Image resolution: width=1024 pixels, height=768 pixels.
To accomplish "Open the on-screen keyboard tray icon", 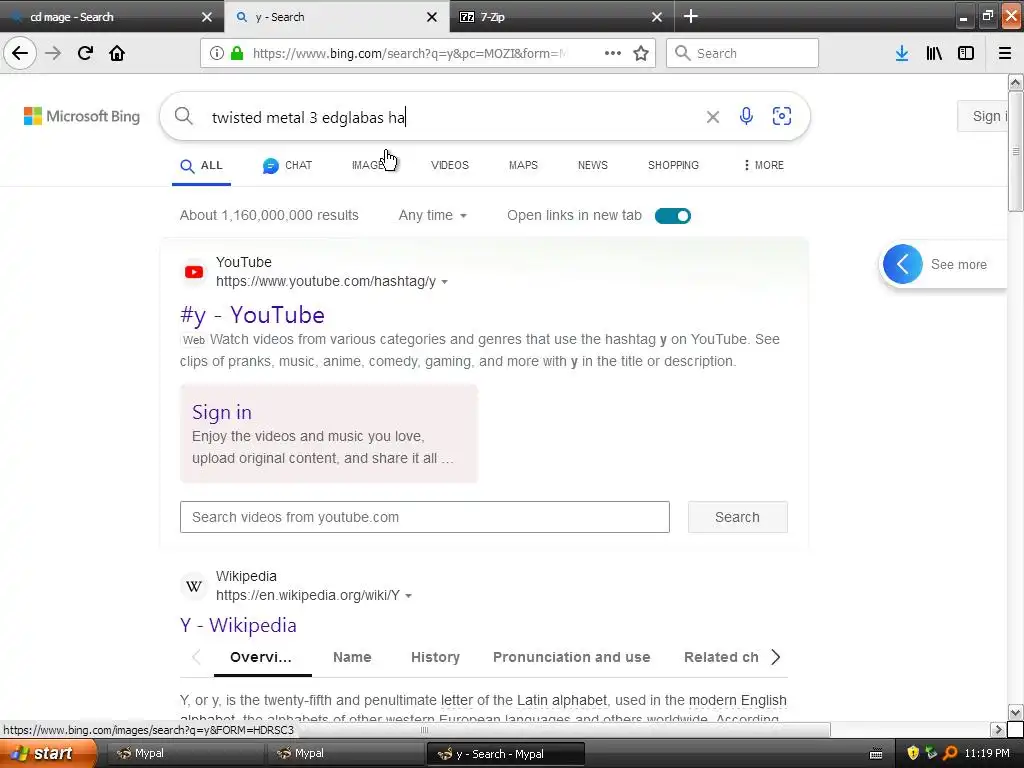I will click(x=876, y=754).
